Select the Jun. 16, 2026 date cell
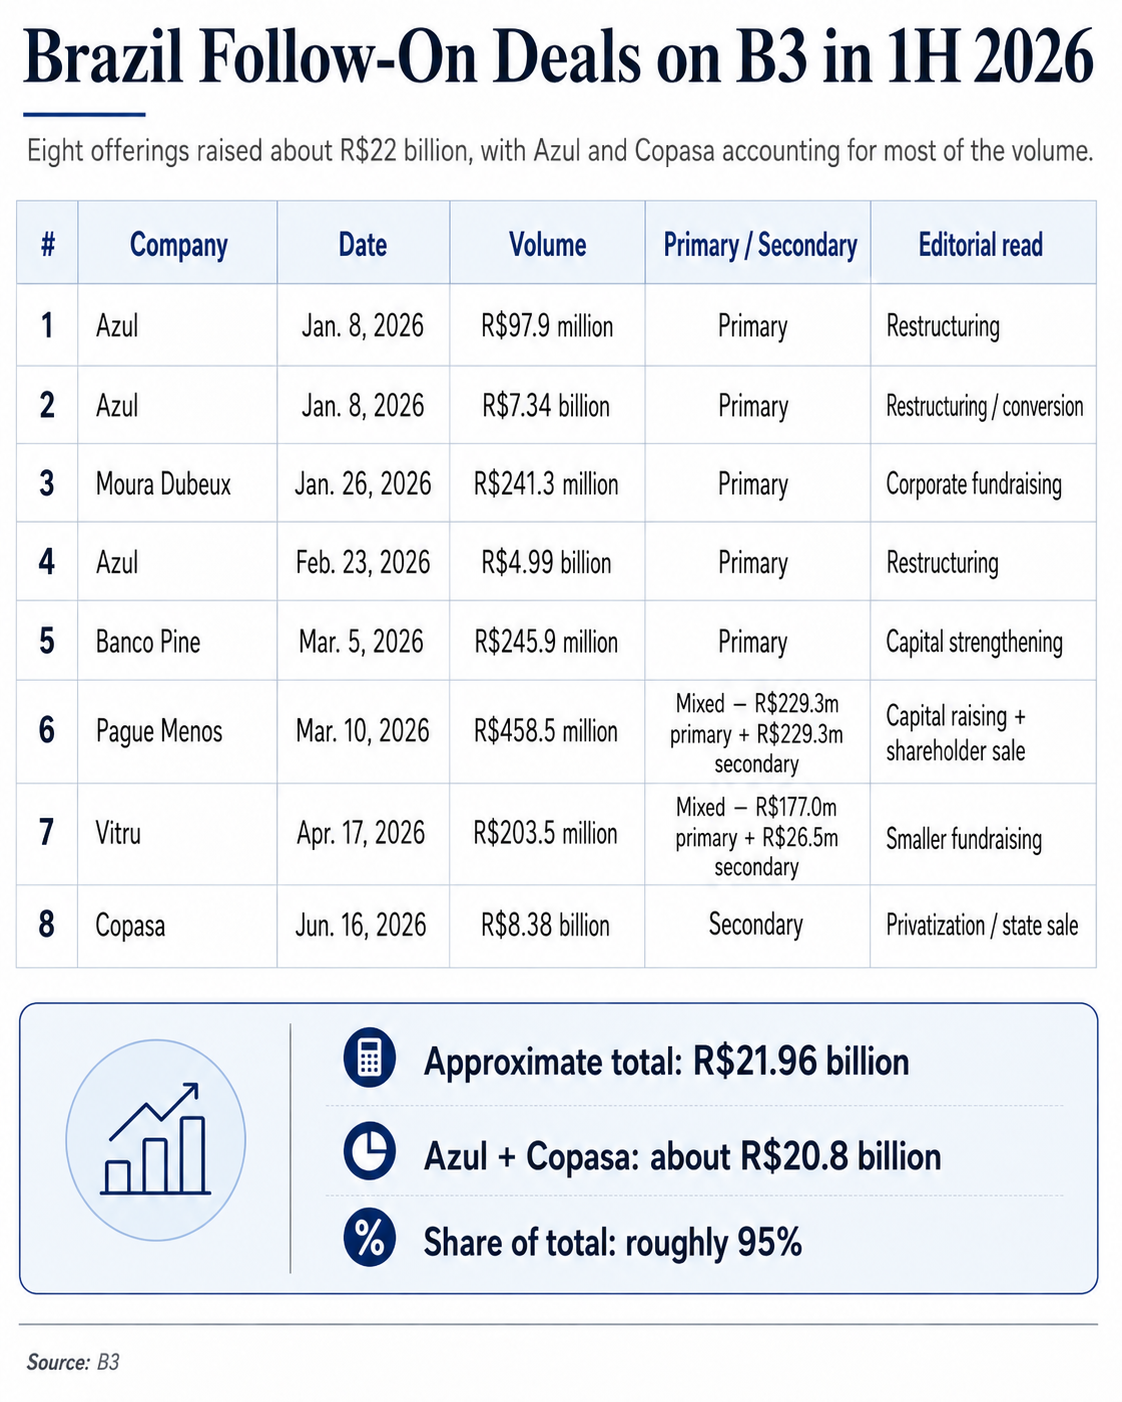Viewport: 1122px width, 1402px height. [361, 925]
